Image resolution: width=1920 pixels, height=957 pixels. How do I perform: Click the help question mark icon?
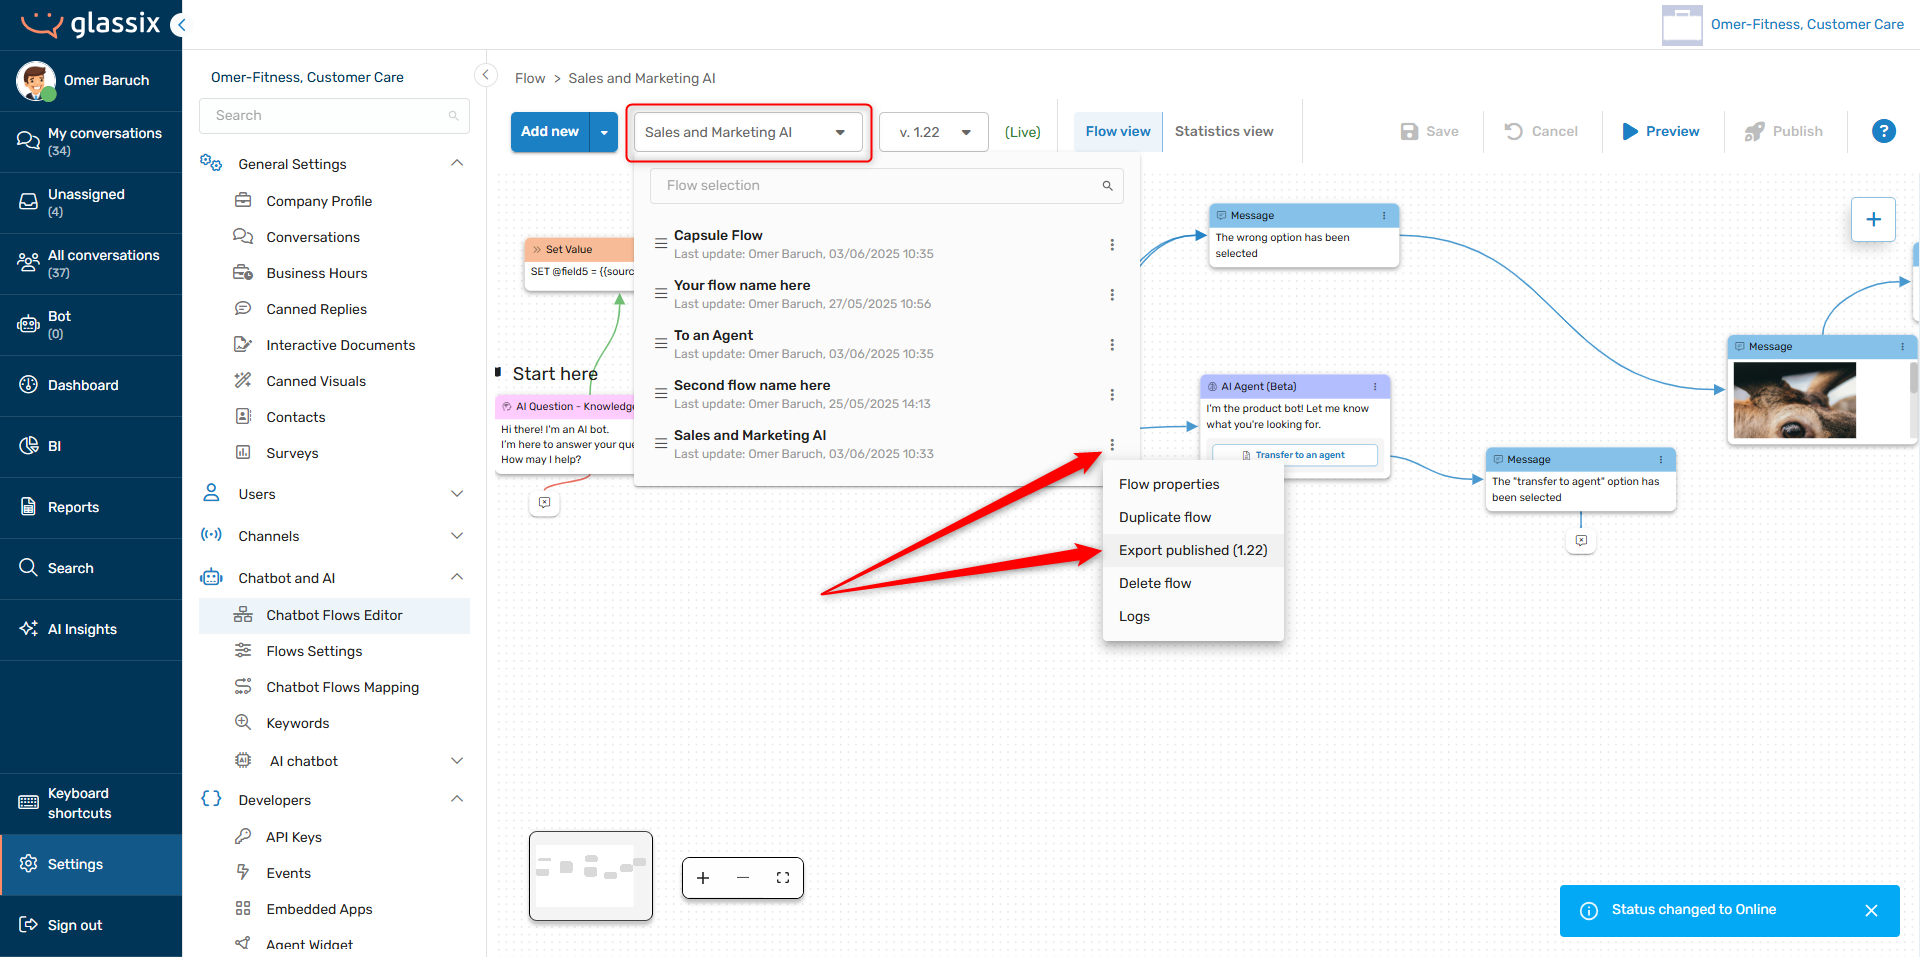click(x=1883, y=131)
